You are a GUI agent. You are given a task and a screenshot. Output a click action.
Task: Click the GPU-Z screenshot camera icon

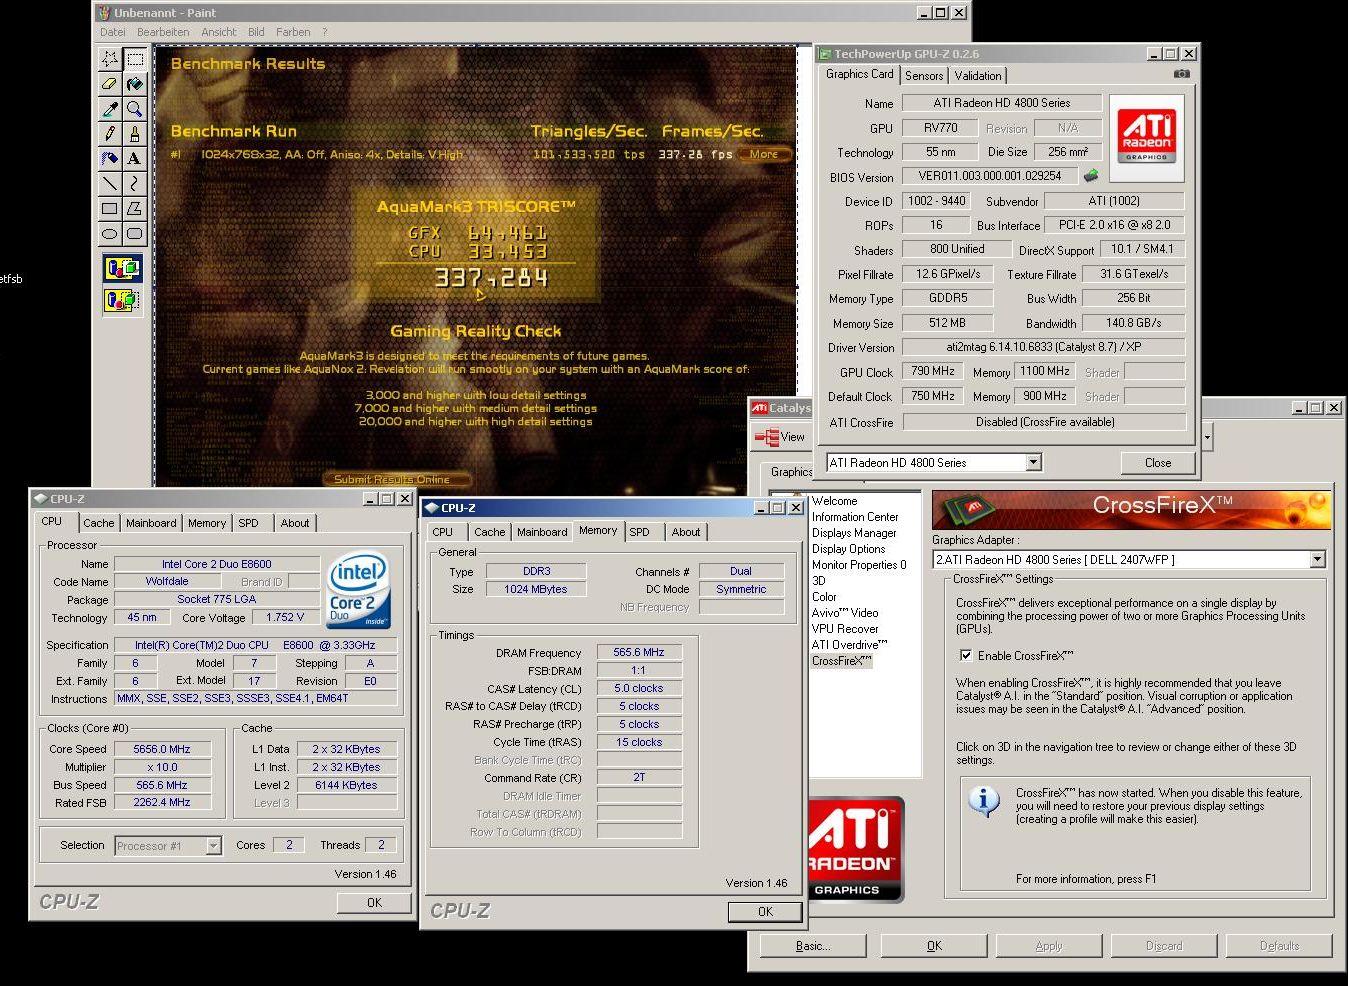(x=1181, y=74)
